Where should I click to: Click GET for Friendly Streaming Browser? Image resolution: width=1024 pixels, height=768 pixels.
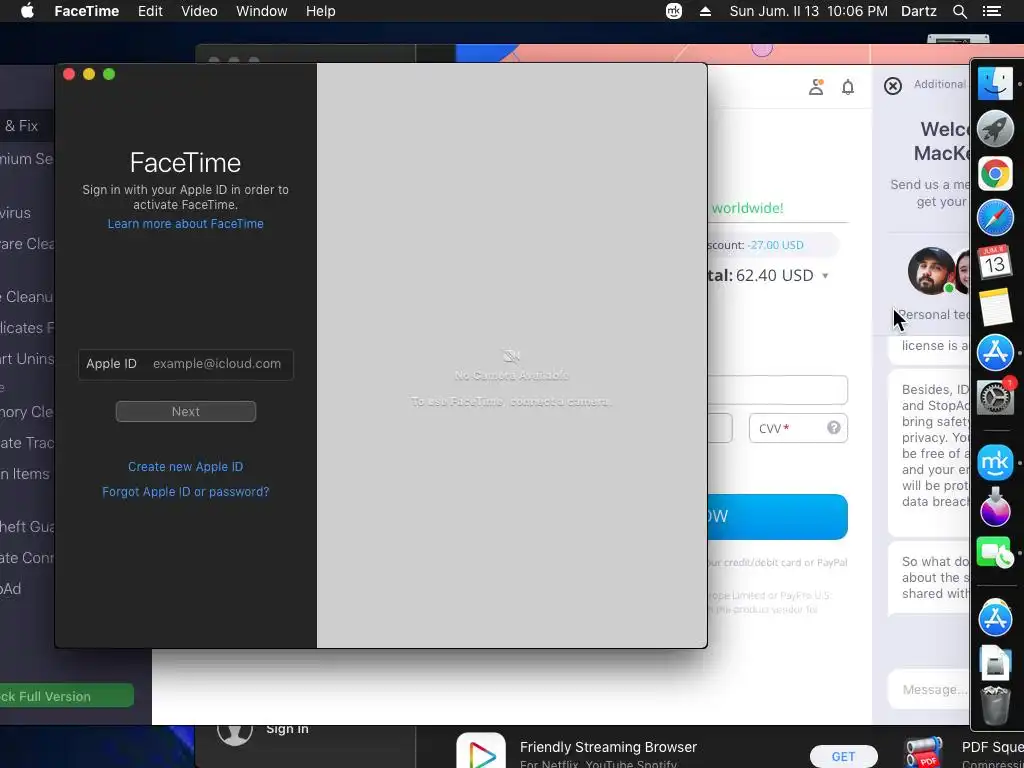(843, 756)
